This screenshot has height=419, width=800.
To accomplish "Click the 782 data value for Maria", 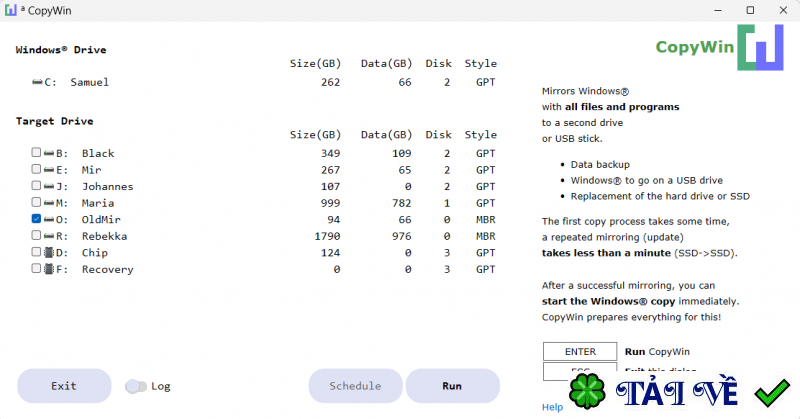I will point(402,203).
